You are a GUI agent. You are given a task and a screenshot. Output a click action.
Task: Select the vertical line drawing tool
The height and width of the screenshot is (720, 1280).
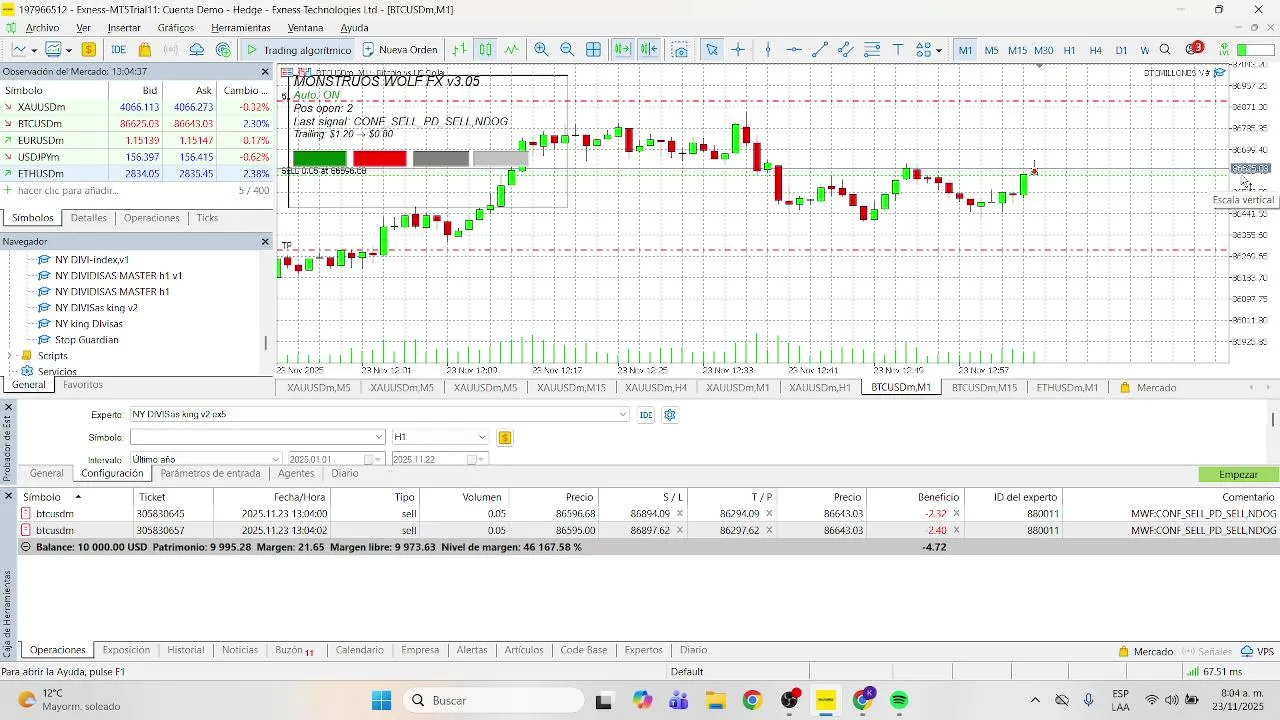pyautogui.click(x=768, y=49)
